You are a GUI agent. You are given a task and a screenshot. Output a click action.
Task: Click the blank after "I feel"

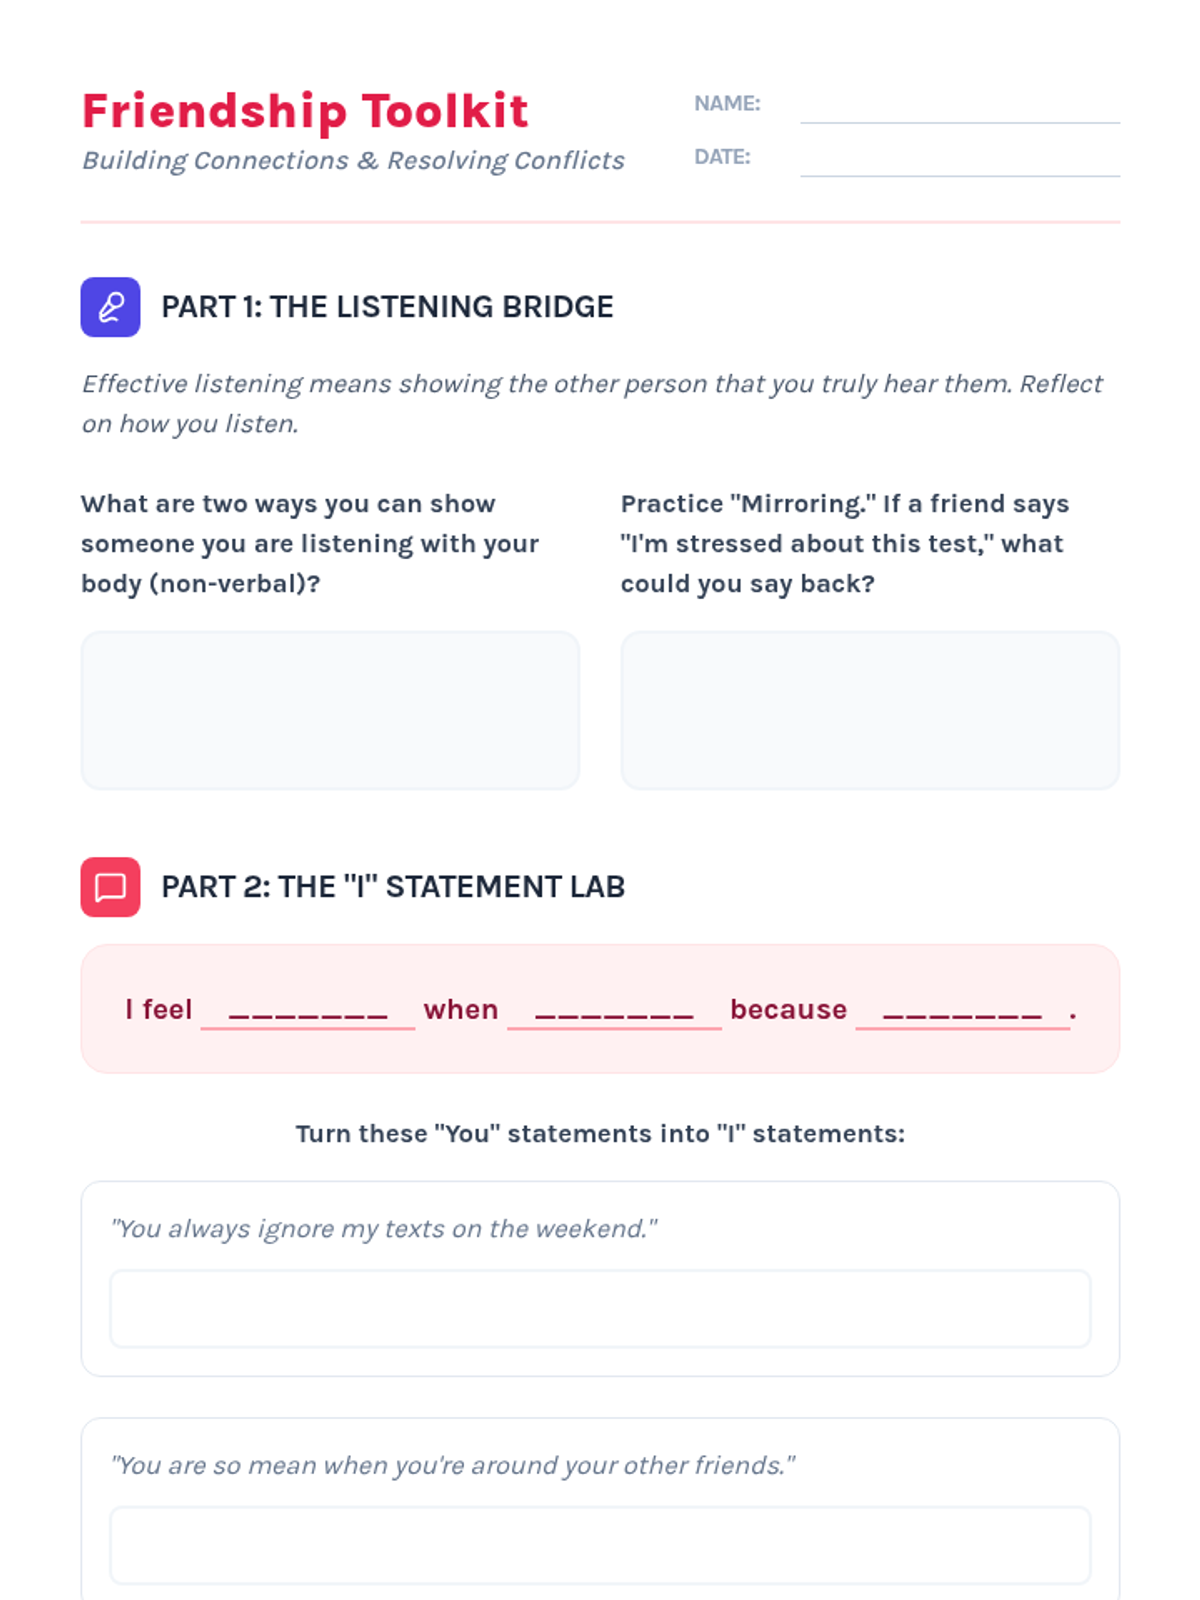point(308,1010)
